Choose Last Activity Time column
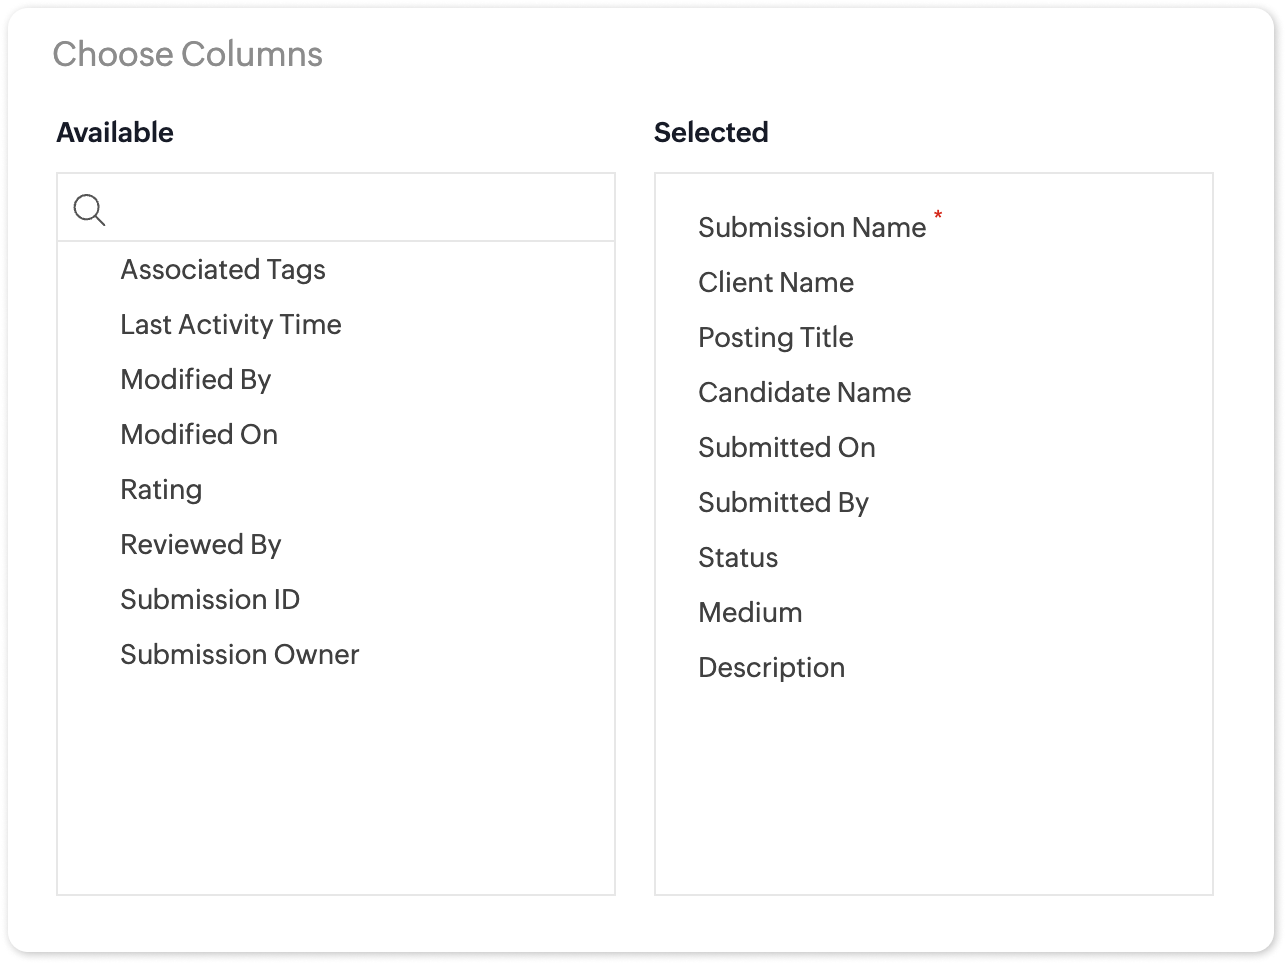This screenshot has height=964, width=1286. (231, 325)
